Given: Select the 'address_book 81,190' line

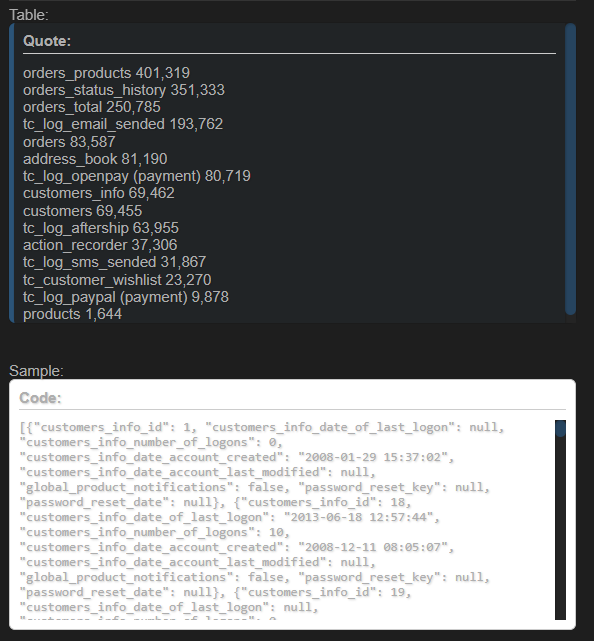Looking at the screenshot, I should [95, 159].
